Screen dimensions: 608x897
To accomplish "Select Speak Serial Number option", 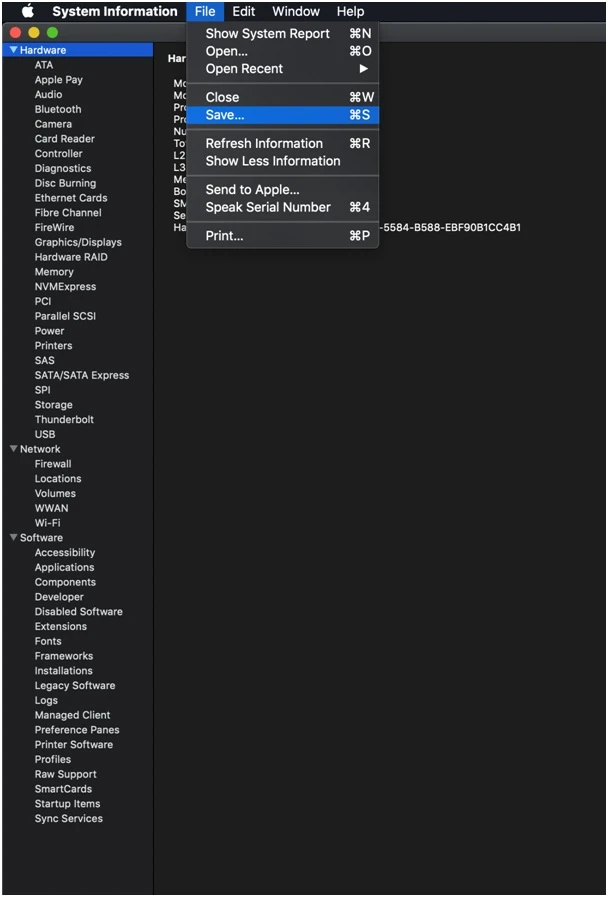I will coord(267,207).
